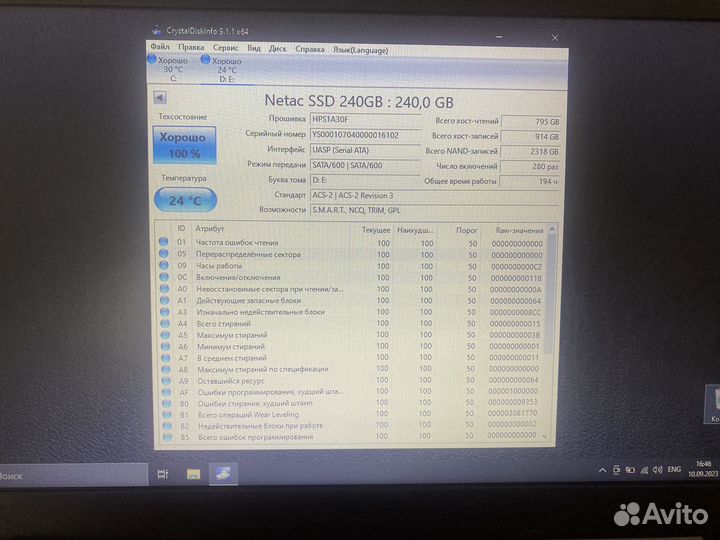Click the status icon for attribute A3
720x540 pixels.
pyautogui.click(x=165, y=312)
